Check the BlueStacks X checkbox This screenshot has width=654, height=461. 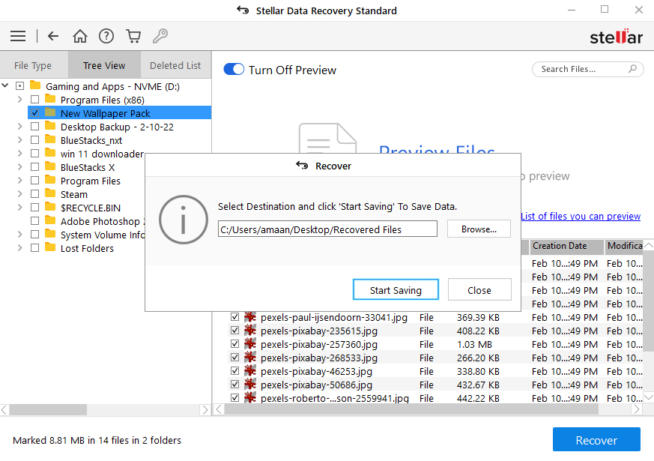pos(35,167)
